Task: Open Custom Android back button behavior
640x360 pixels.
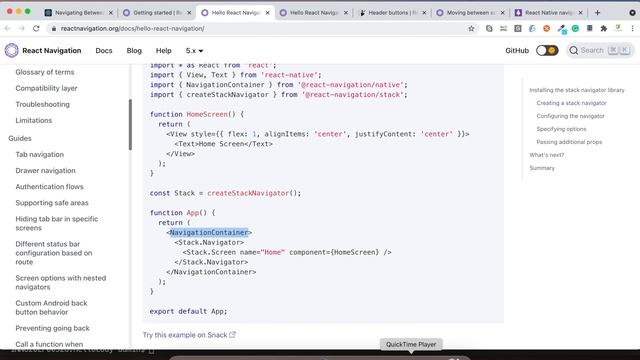Action: 51,307
